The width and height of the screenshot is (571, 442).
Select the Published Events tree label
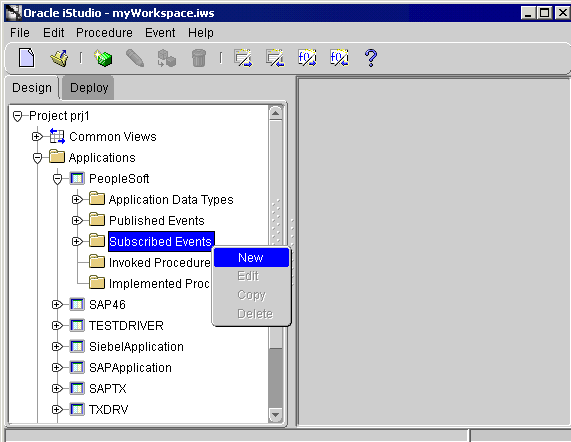tap(157, 221)
